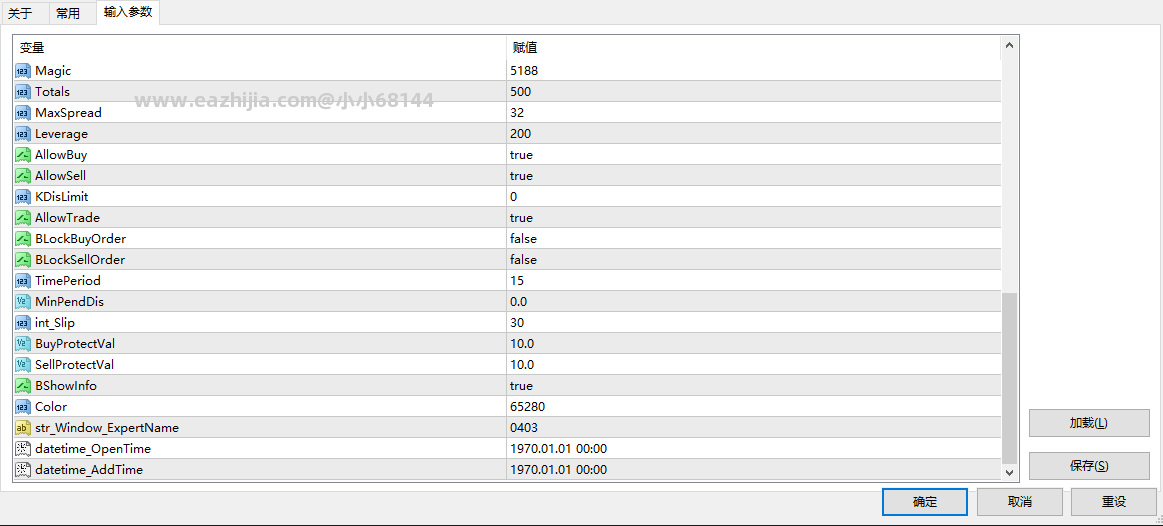Image resolution: width=1163 pixels, height=526 pixels.
Task: Click the datetime icon next to datetime_AddTime
Action: coord(23,470)
